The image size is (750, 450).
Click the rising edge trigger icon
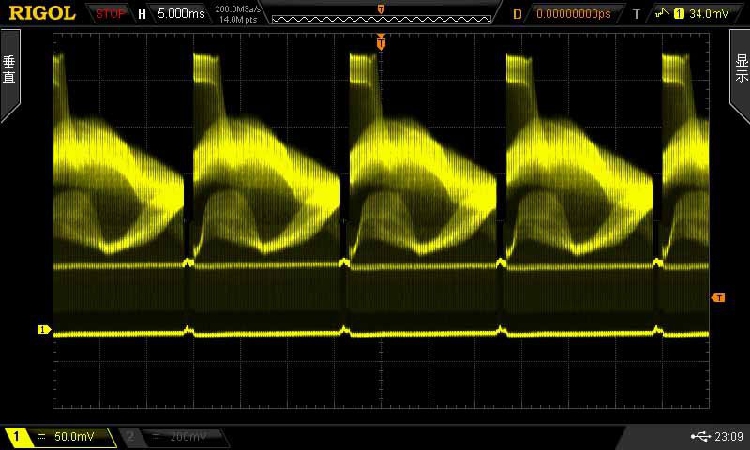click(660, 14)
